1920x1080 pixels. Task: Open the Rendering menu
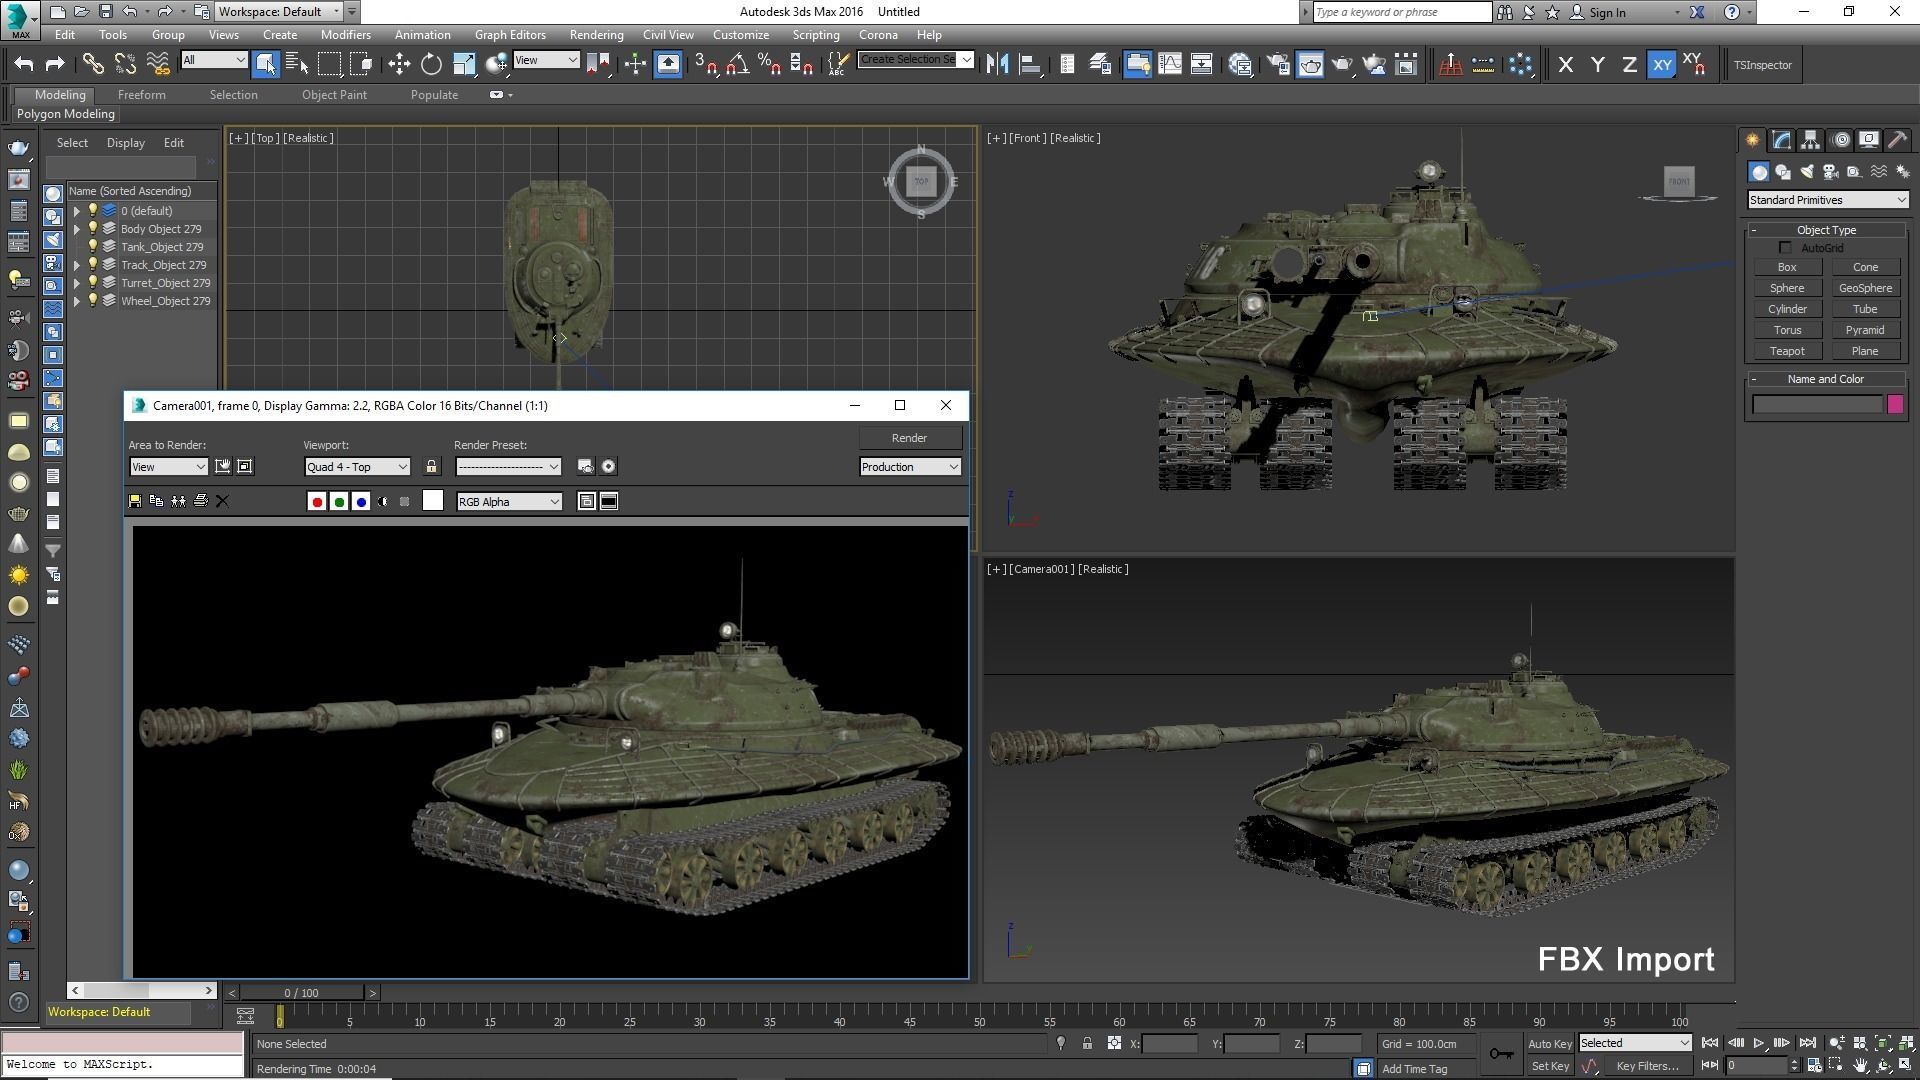point(595,35)
